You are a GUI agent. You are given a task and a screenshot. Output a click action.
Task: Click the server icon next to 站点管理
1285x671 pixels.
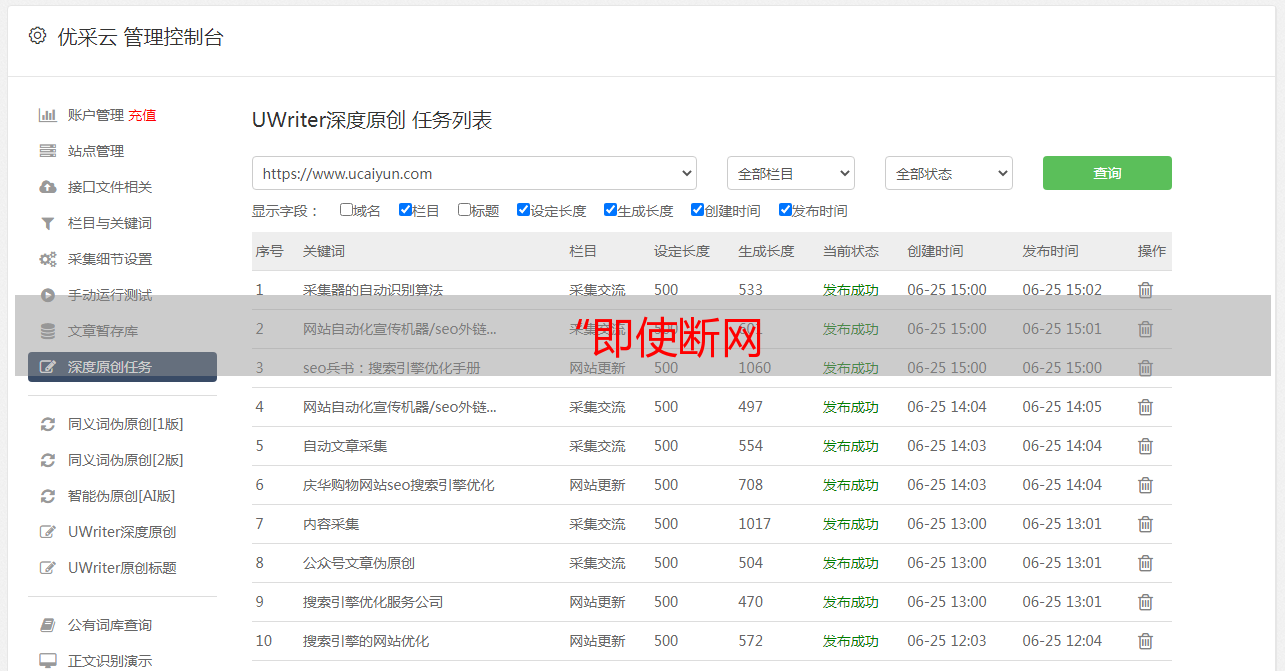click(x=47, y=151)
